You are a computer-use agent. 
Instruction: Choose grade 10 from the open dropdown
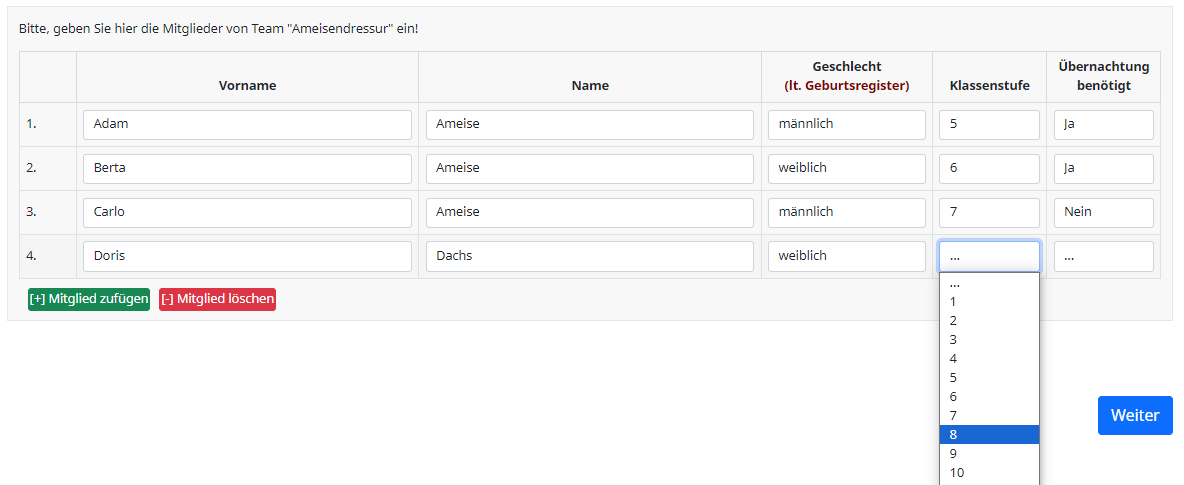click(x=988, y=472)
